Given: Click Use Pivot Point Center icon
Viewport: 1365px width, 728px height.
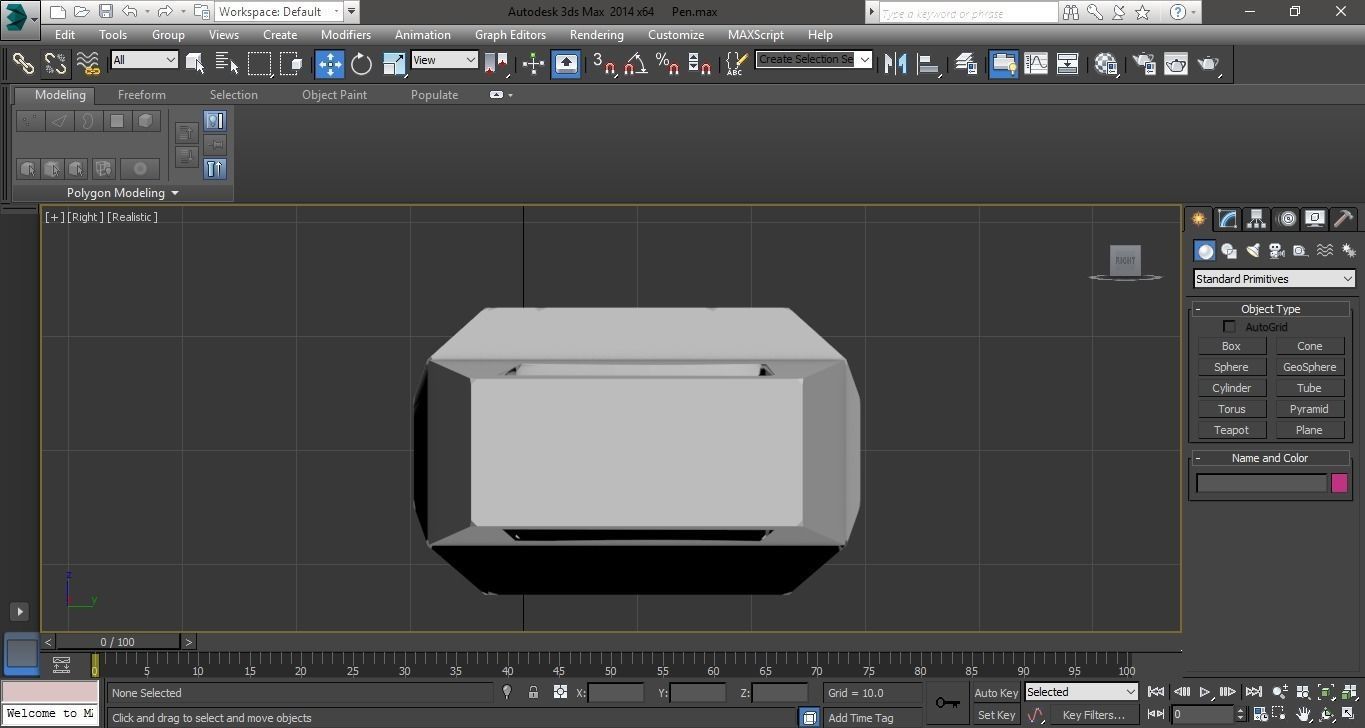Looking at the screenshot, I should coord(497,64).
